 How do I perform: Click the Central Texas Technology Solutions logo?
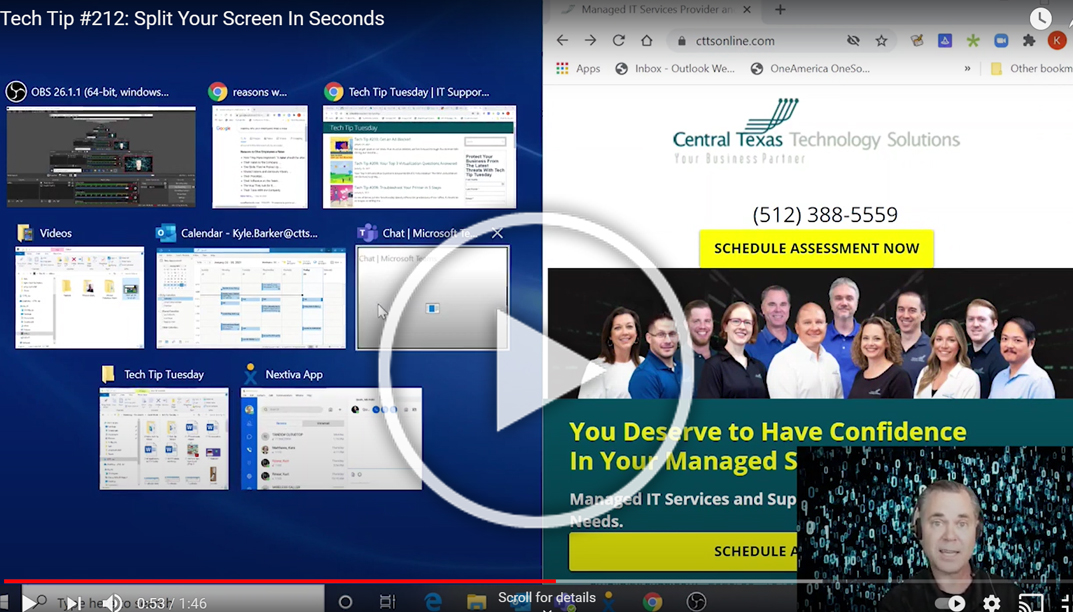(x=816, y=131)
